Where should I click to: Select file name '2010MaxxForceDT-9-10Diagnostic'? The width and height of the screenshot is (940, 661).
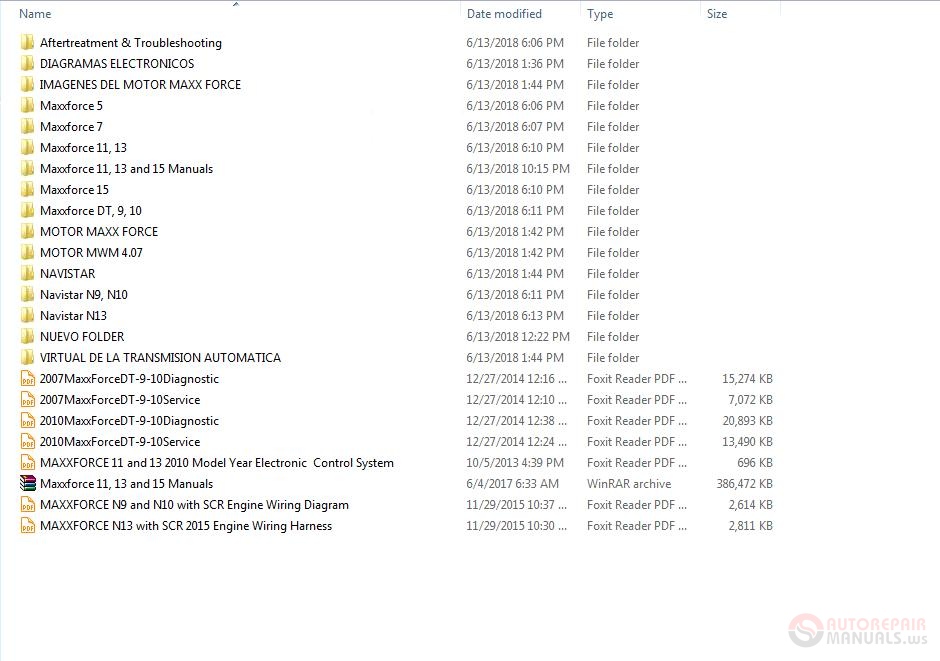pos(129,421)
